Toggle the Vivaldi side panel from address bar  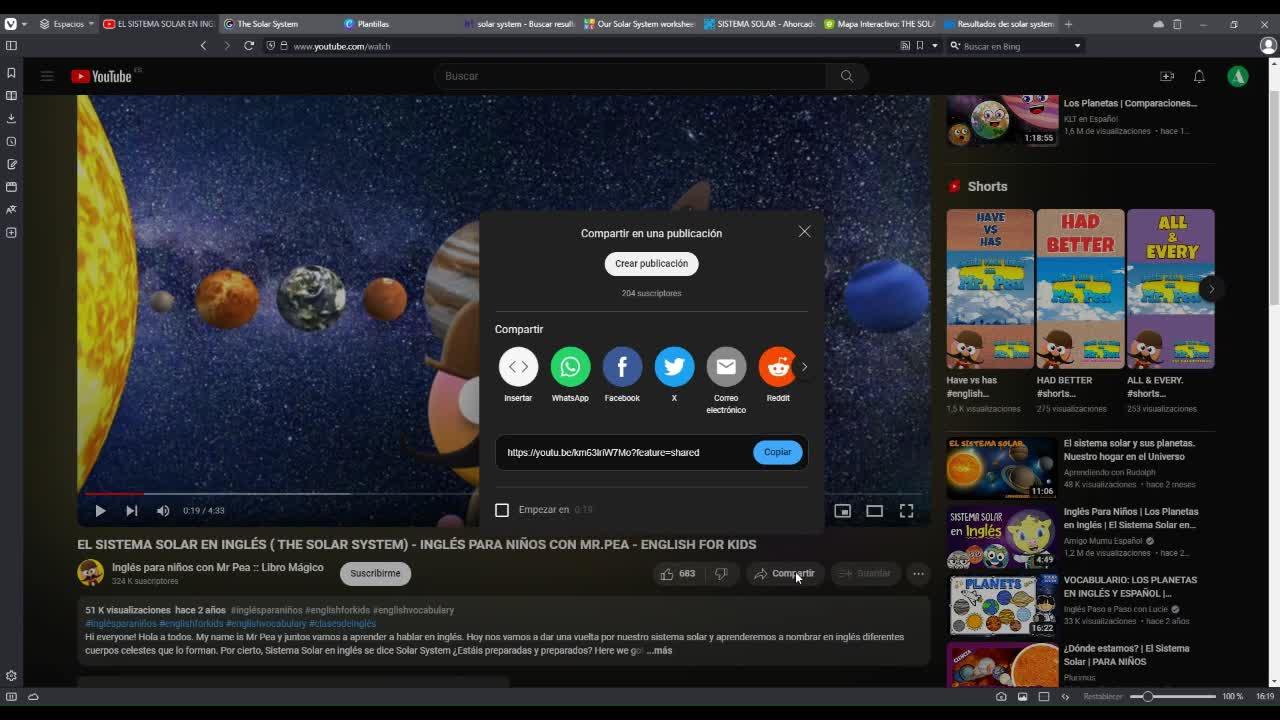11,46
